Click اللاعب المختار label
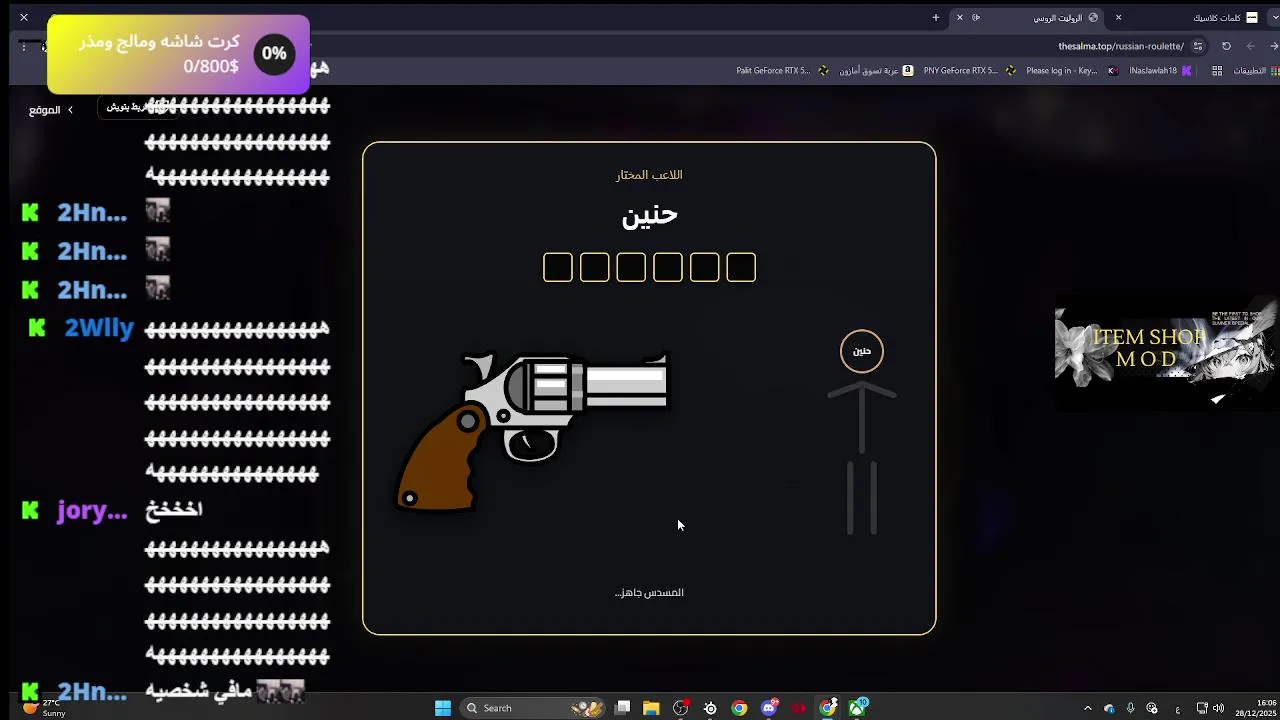This screenshot has height=720, width=1280. click(649, 175)
